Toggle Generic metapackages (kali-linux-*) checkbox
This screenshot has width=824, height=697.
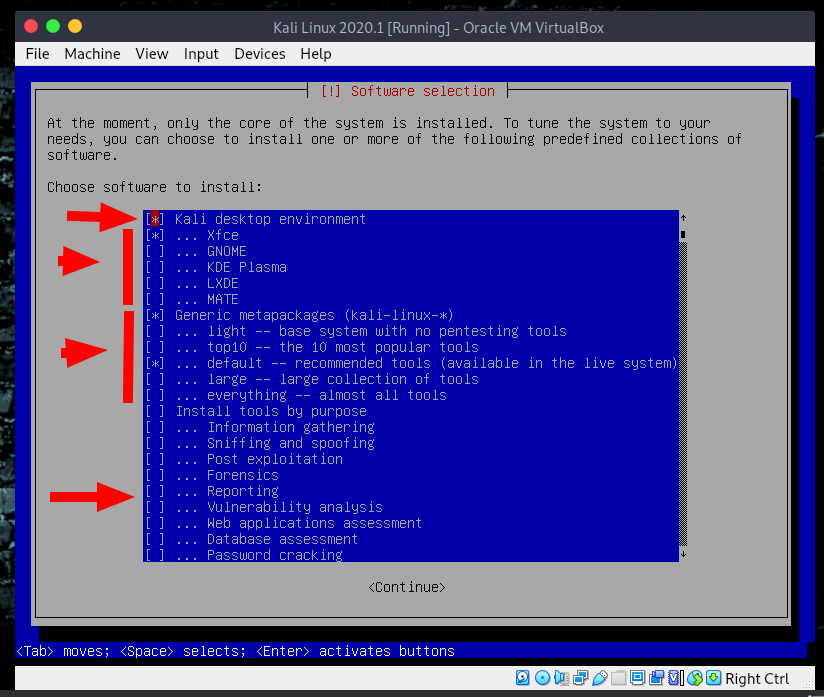(154, 315)
